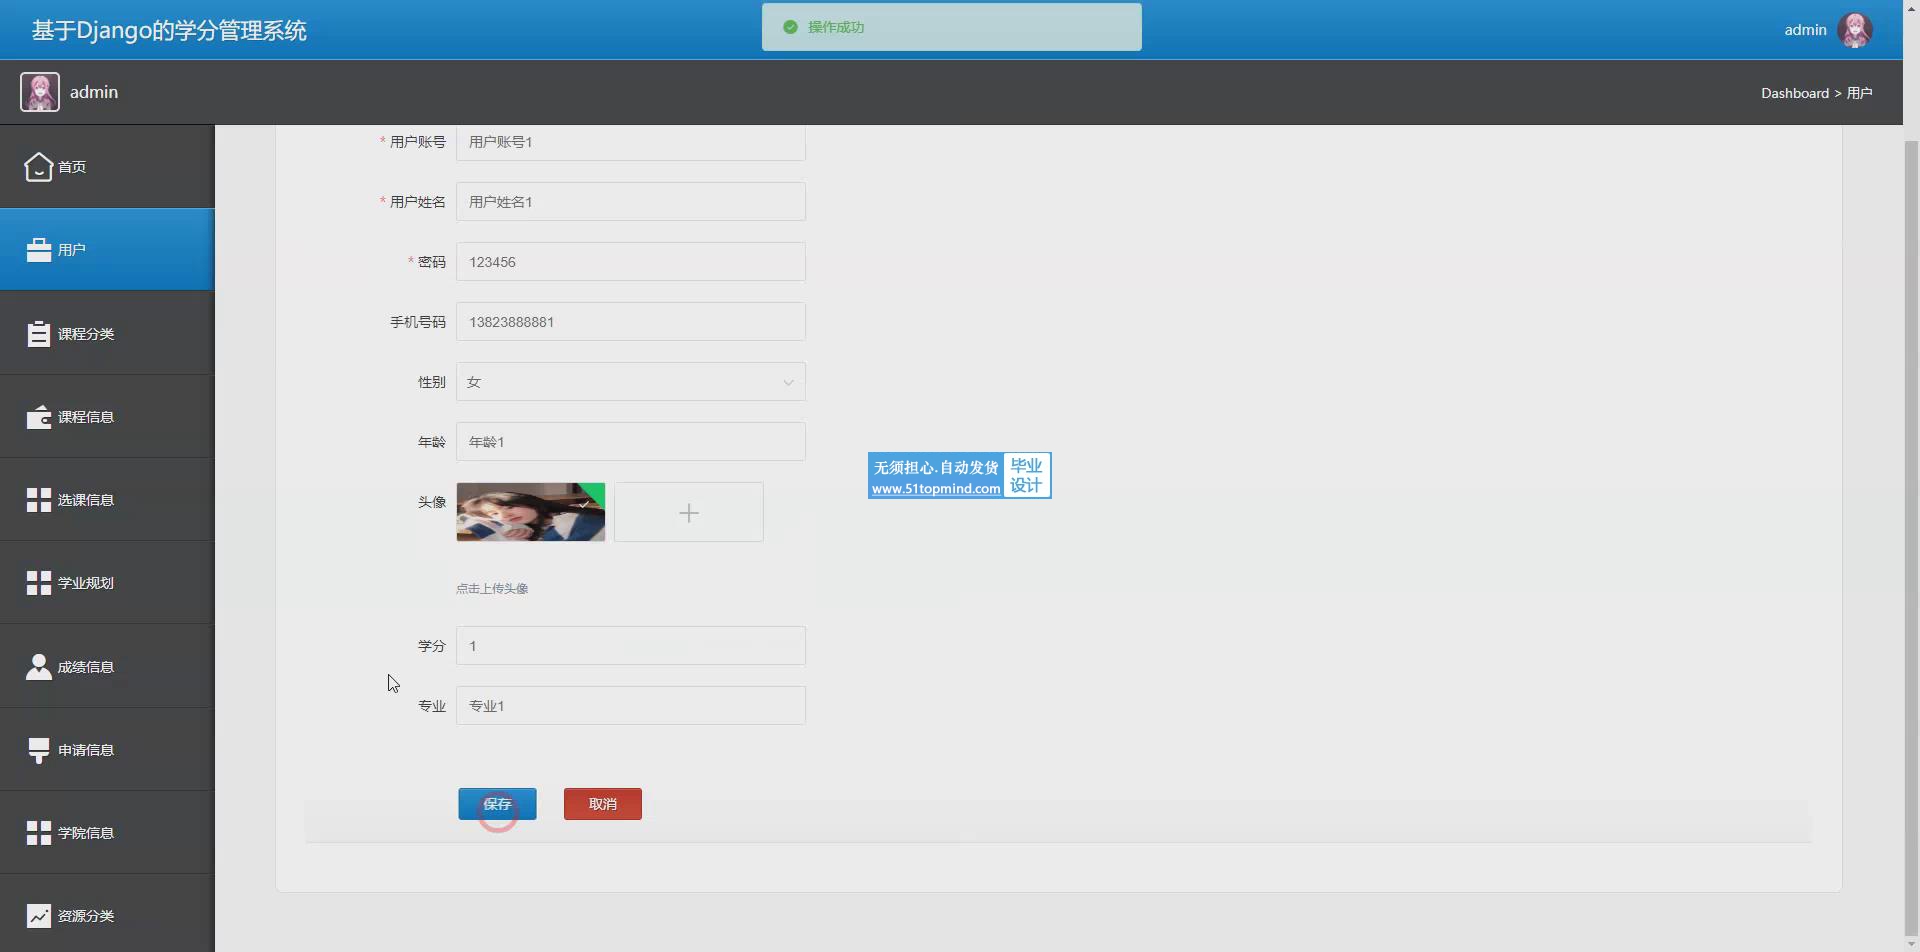
Task: Click the admin username in top header
Action: [1805, 30]
